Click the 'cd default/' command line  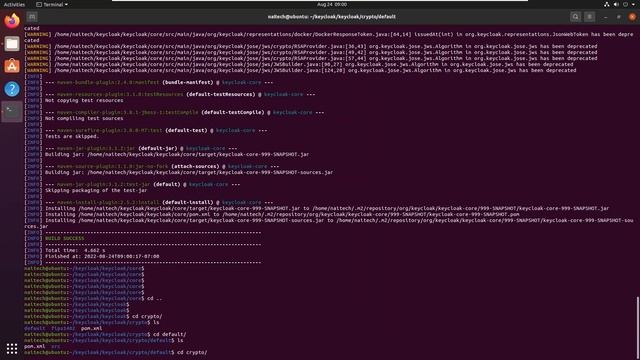tap(169, 334)
